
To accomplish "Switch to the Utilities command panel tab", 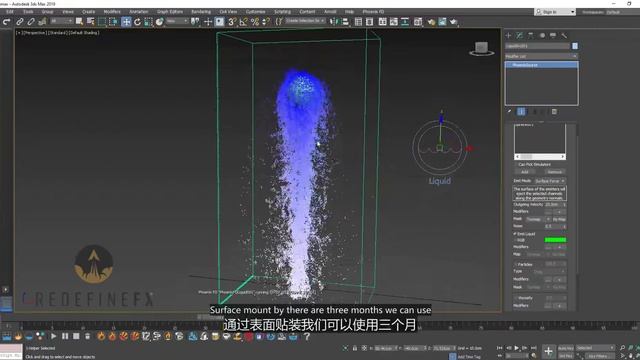I will click(x=564, y=36).
